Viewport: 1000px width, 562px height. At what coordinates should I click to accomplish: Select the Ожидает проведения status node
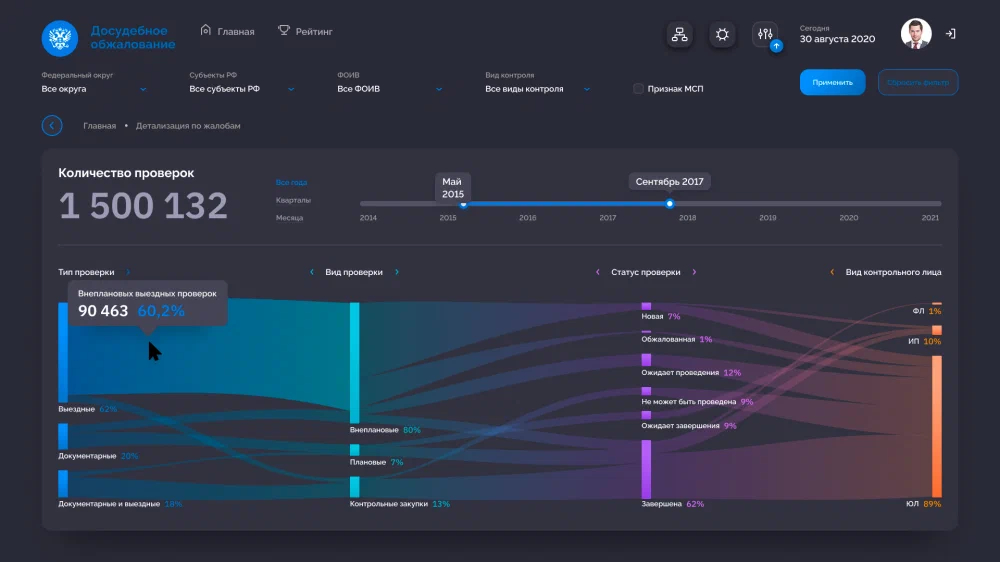[x=646, y=360]
